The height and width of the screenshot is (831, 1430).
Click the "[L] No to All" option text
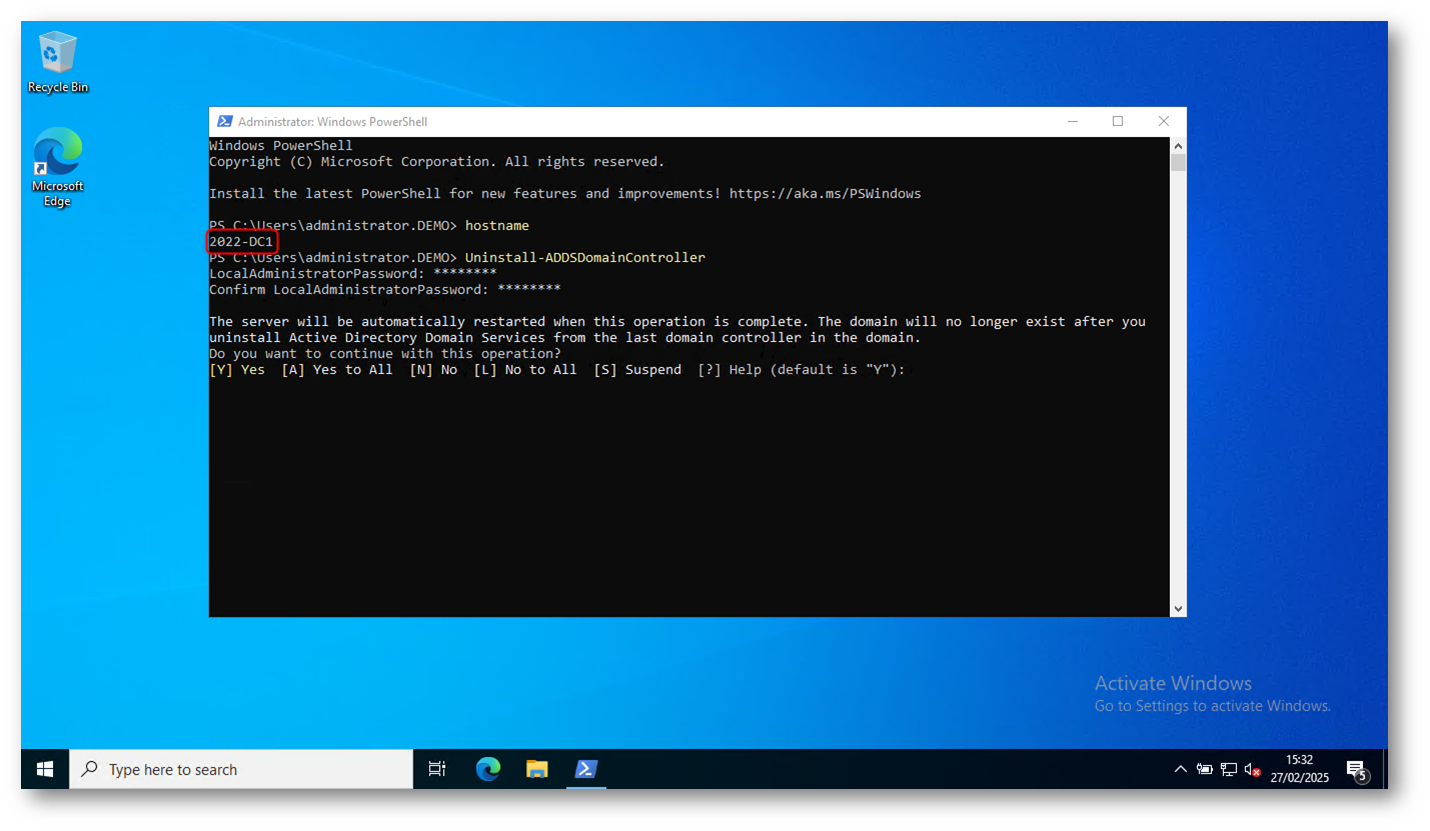(525, 370)
